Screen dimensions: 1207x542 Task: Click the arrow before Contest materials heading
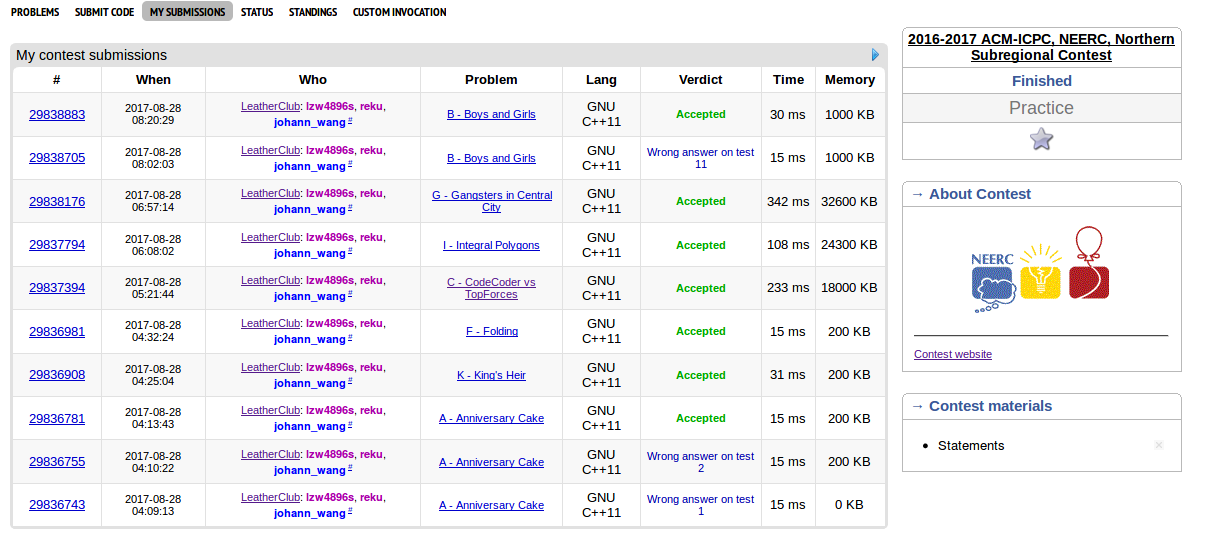(917, 406)
